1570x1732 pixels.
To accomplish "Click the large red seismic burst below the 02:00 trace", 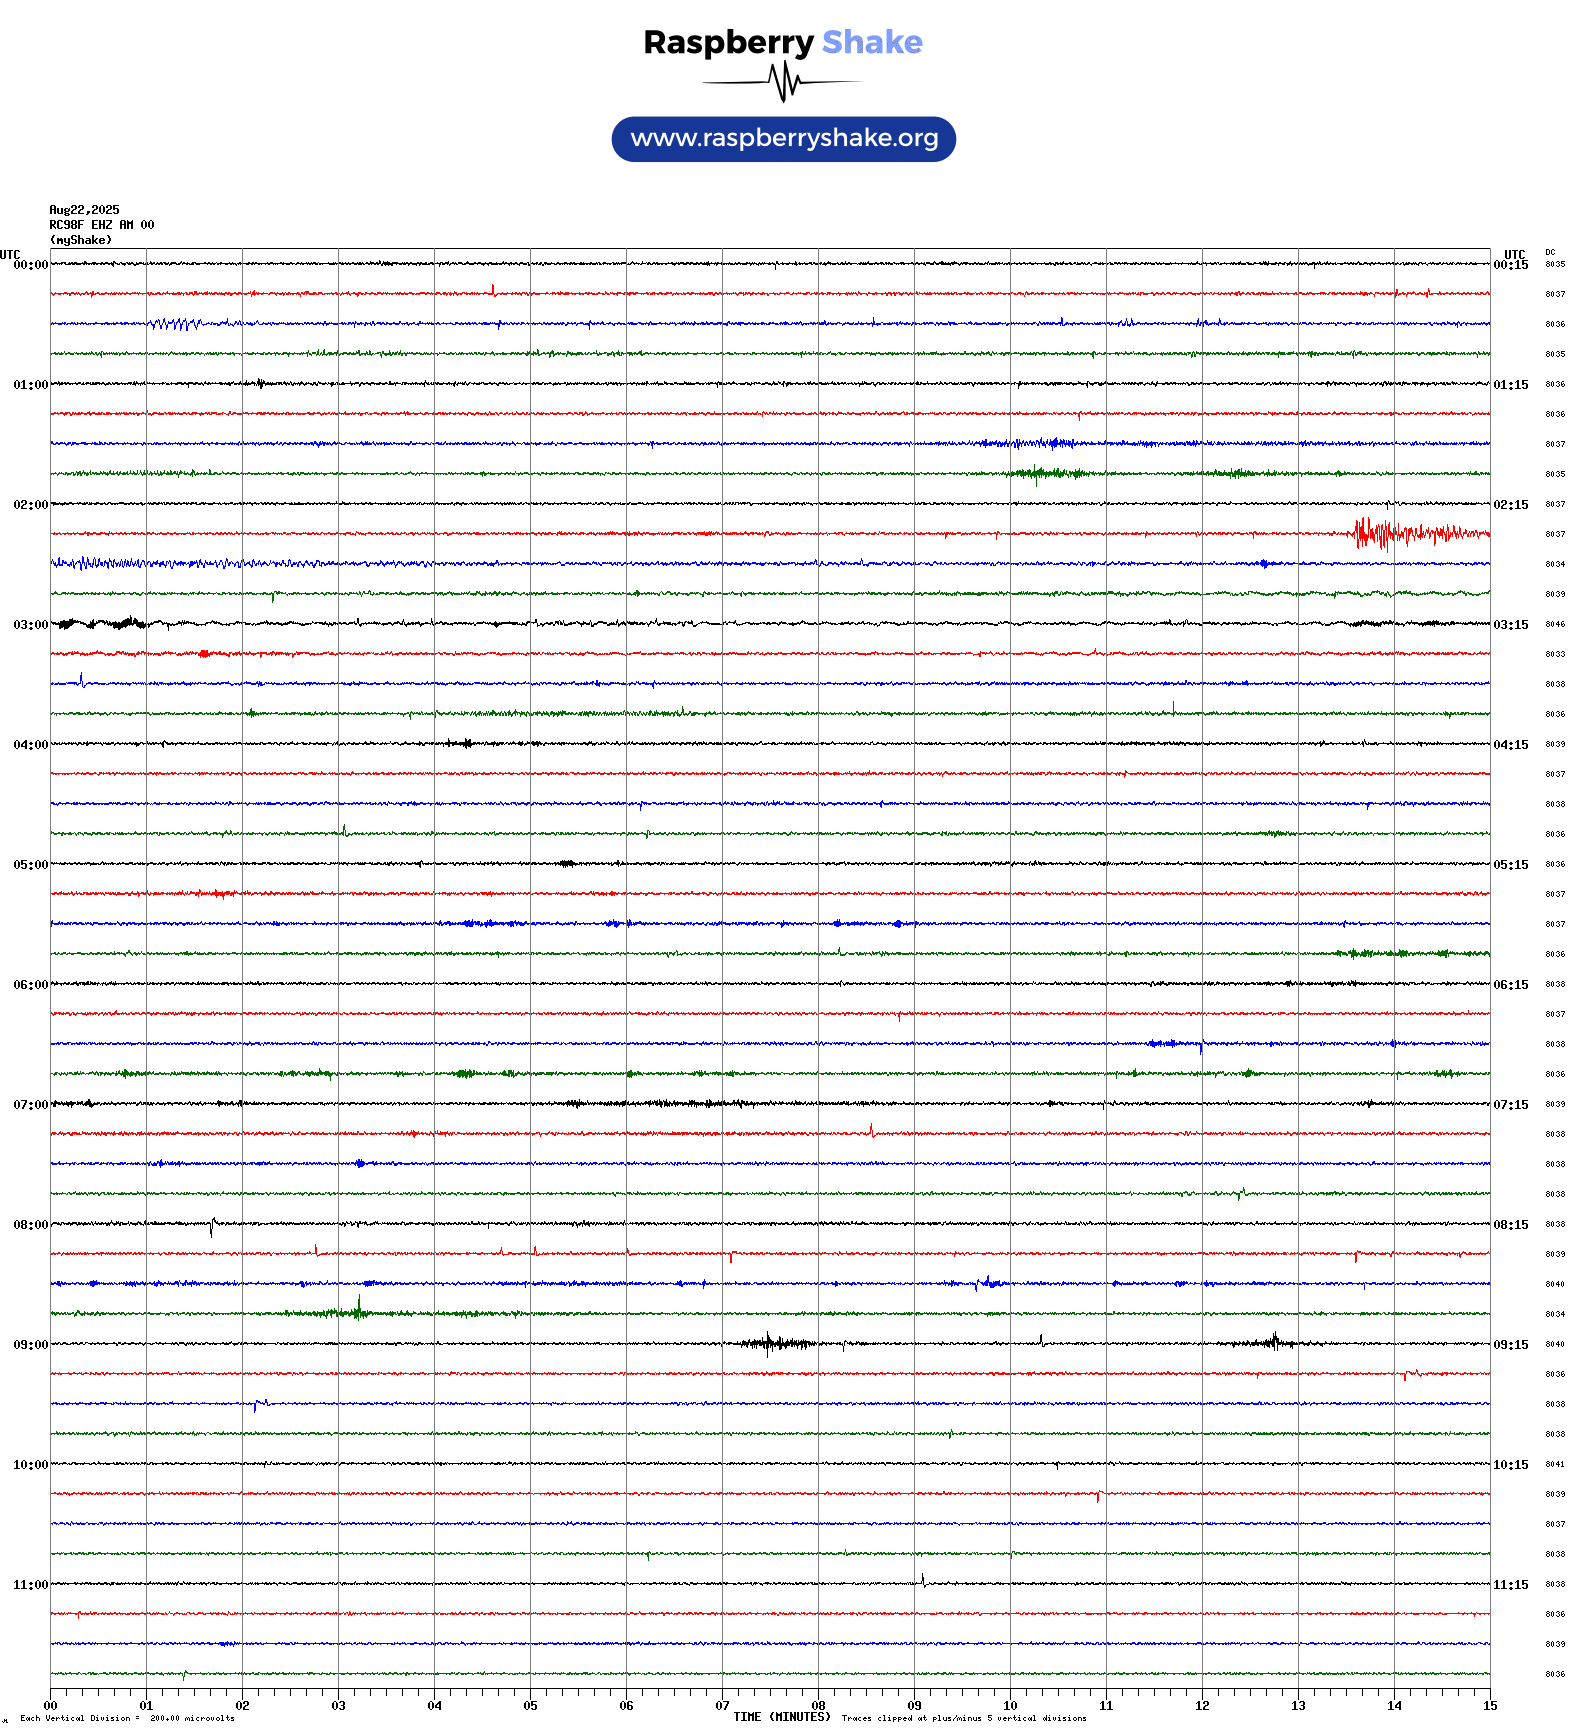I will tap(1418, 534).
